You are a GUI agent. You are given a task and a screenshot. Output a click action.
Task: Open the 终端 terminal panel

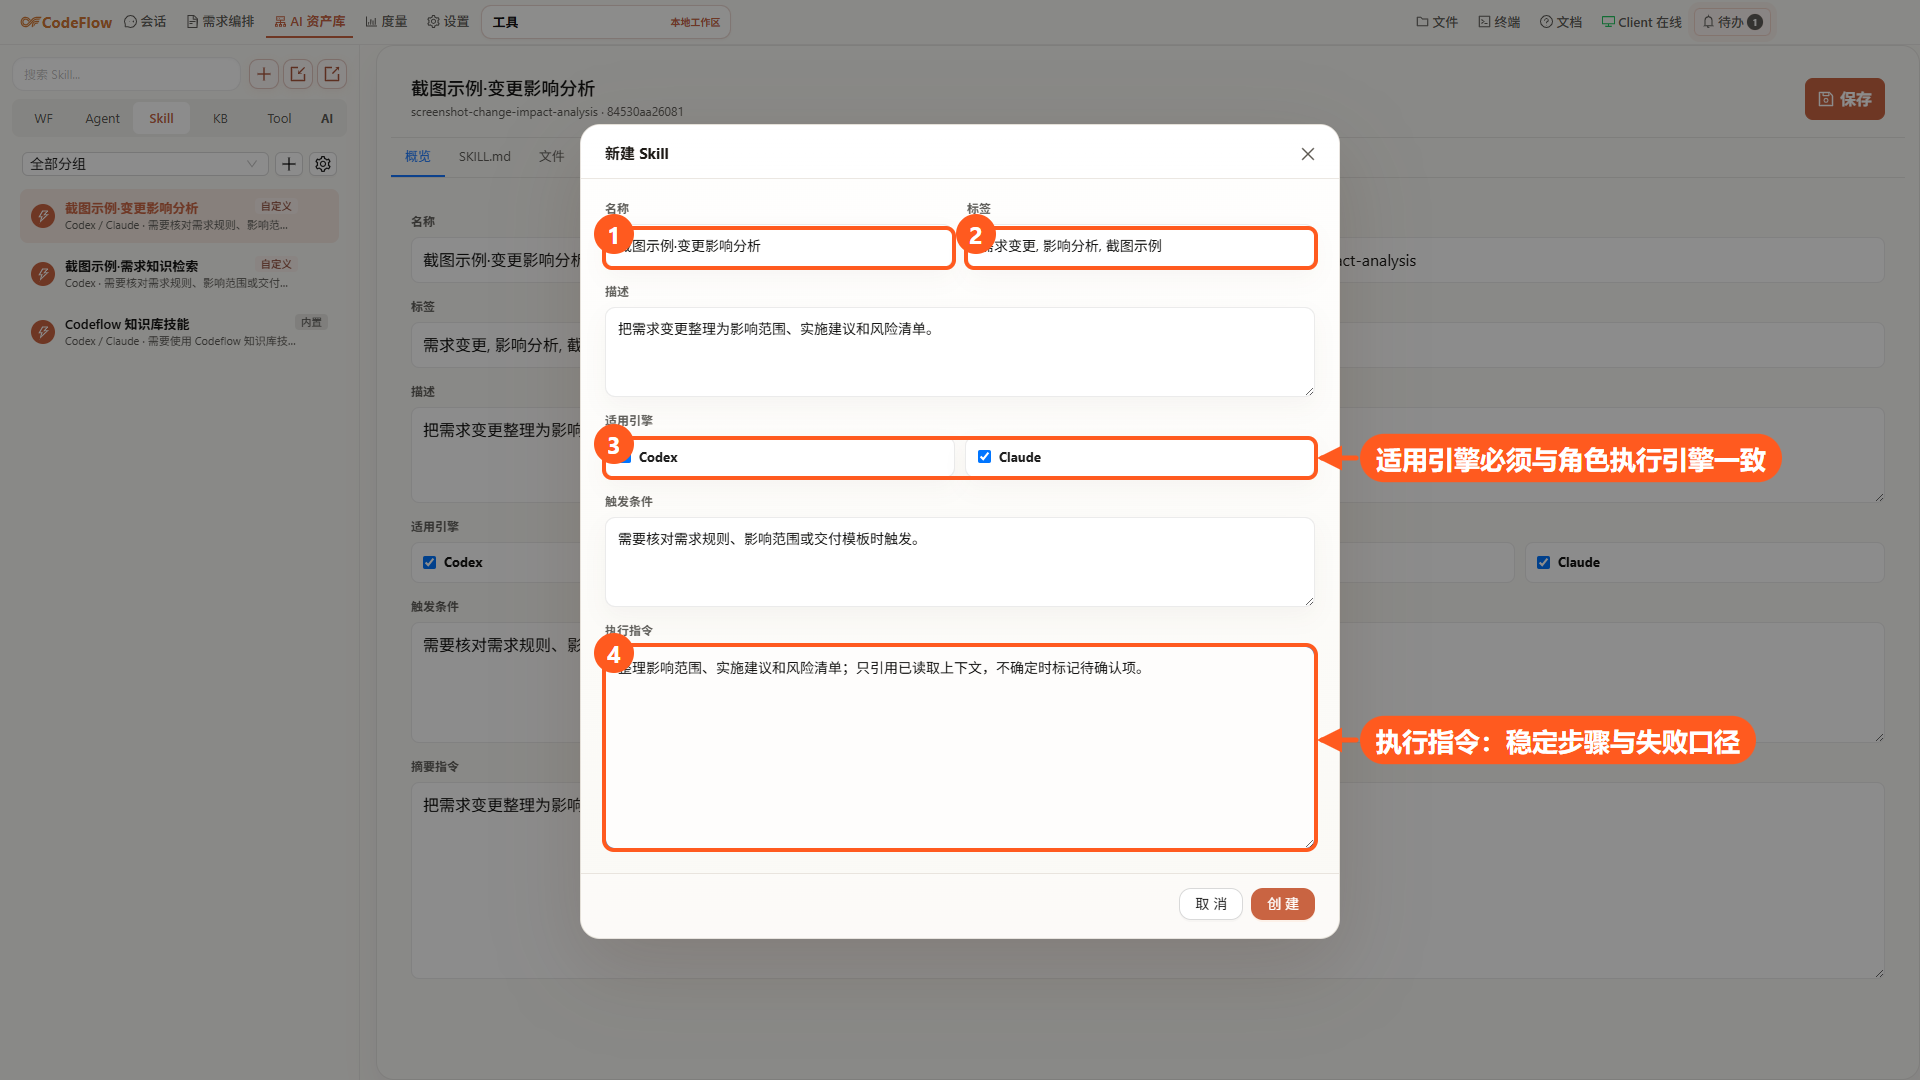1499,22
